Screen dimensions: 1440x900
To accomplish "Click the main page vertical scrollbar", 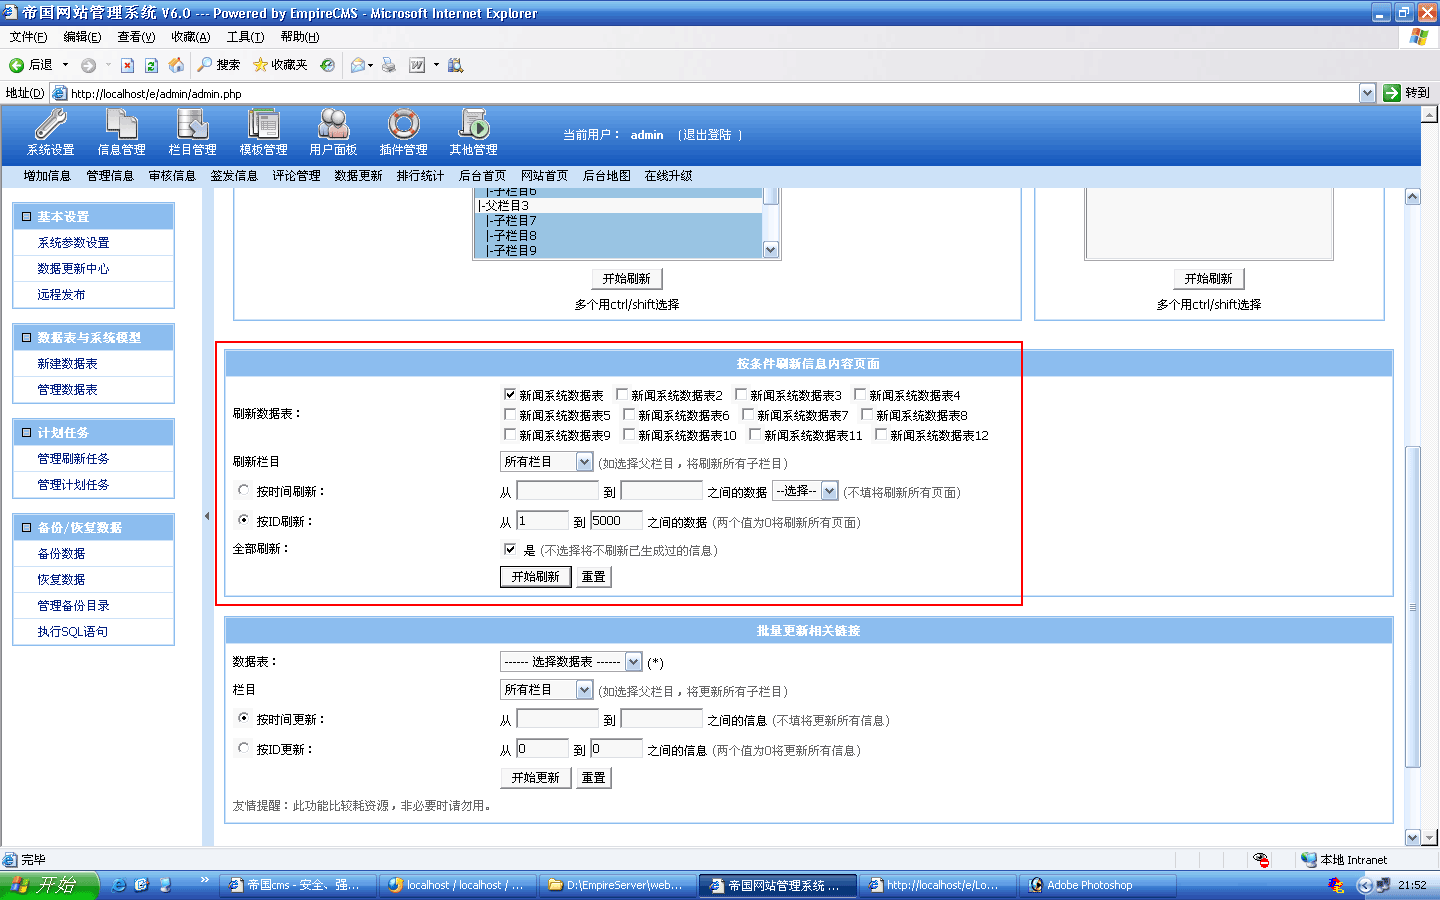I will 1412,600.
